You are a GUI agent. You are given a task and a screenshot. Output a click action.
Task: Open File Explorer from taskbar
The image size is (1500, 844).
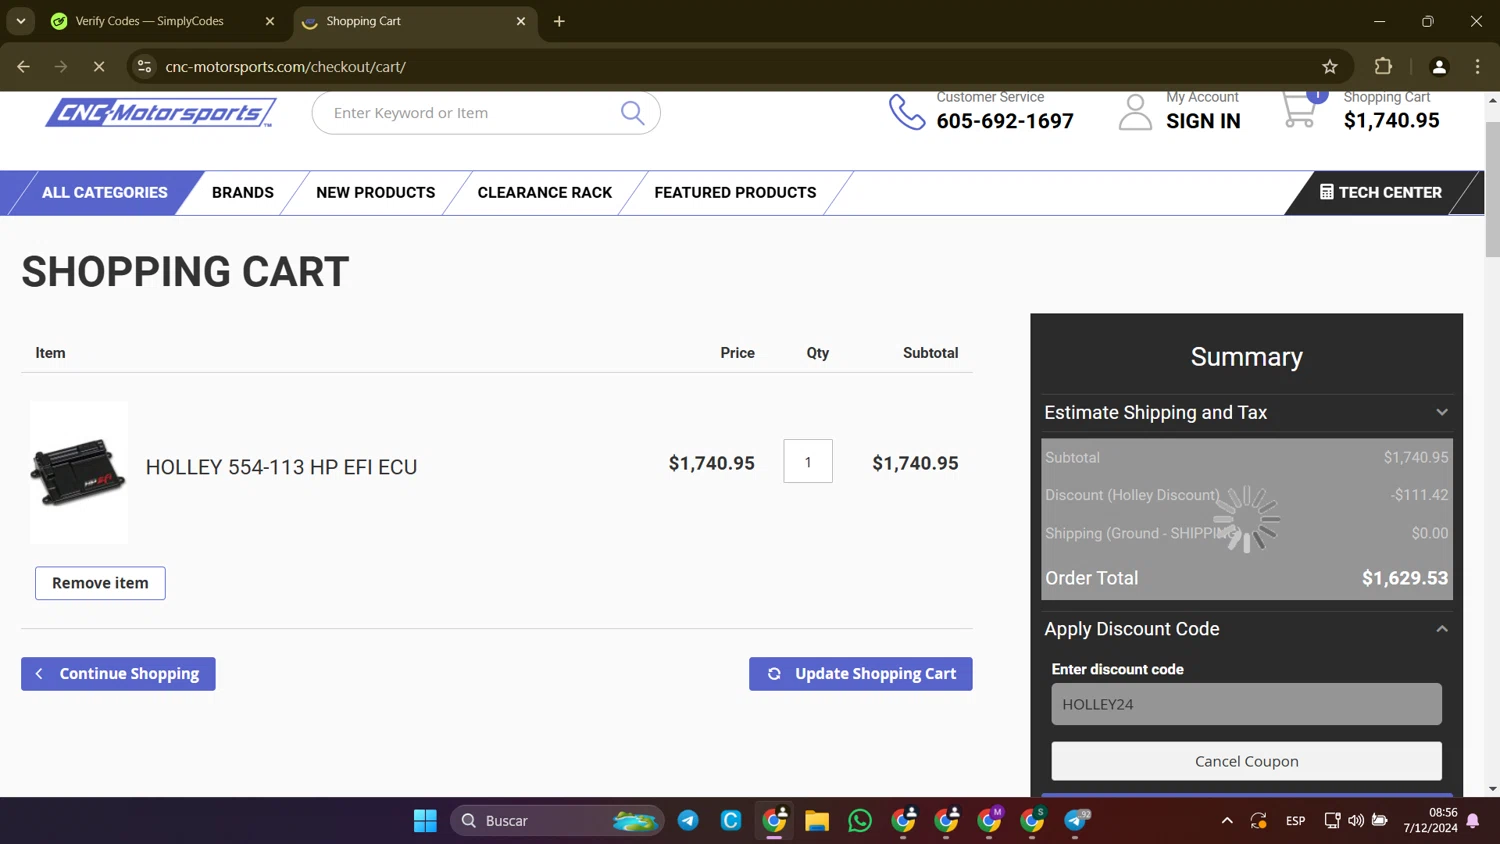click(817, 821)
